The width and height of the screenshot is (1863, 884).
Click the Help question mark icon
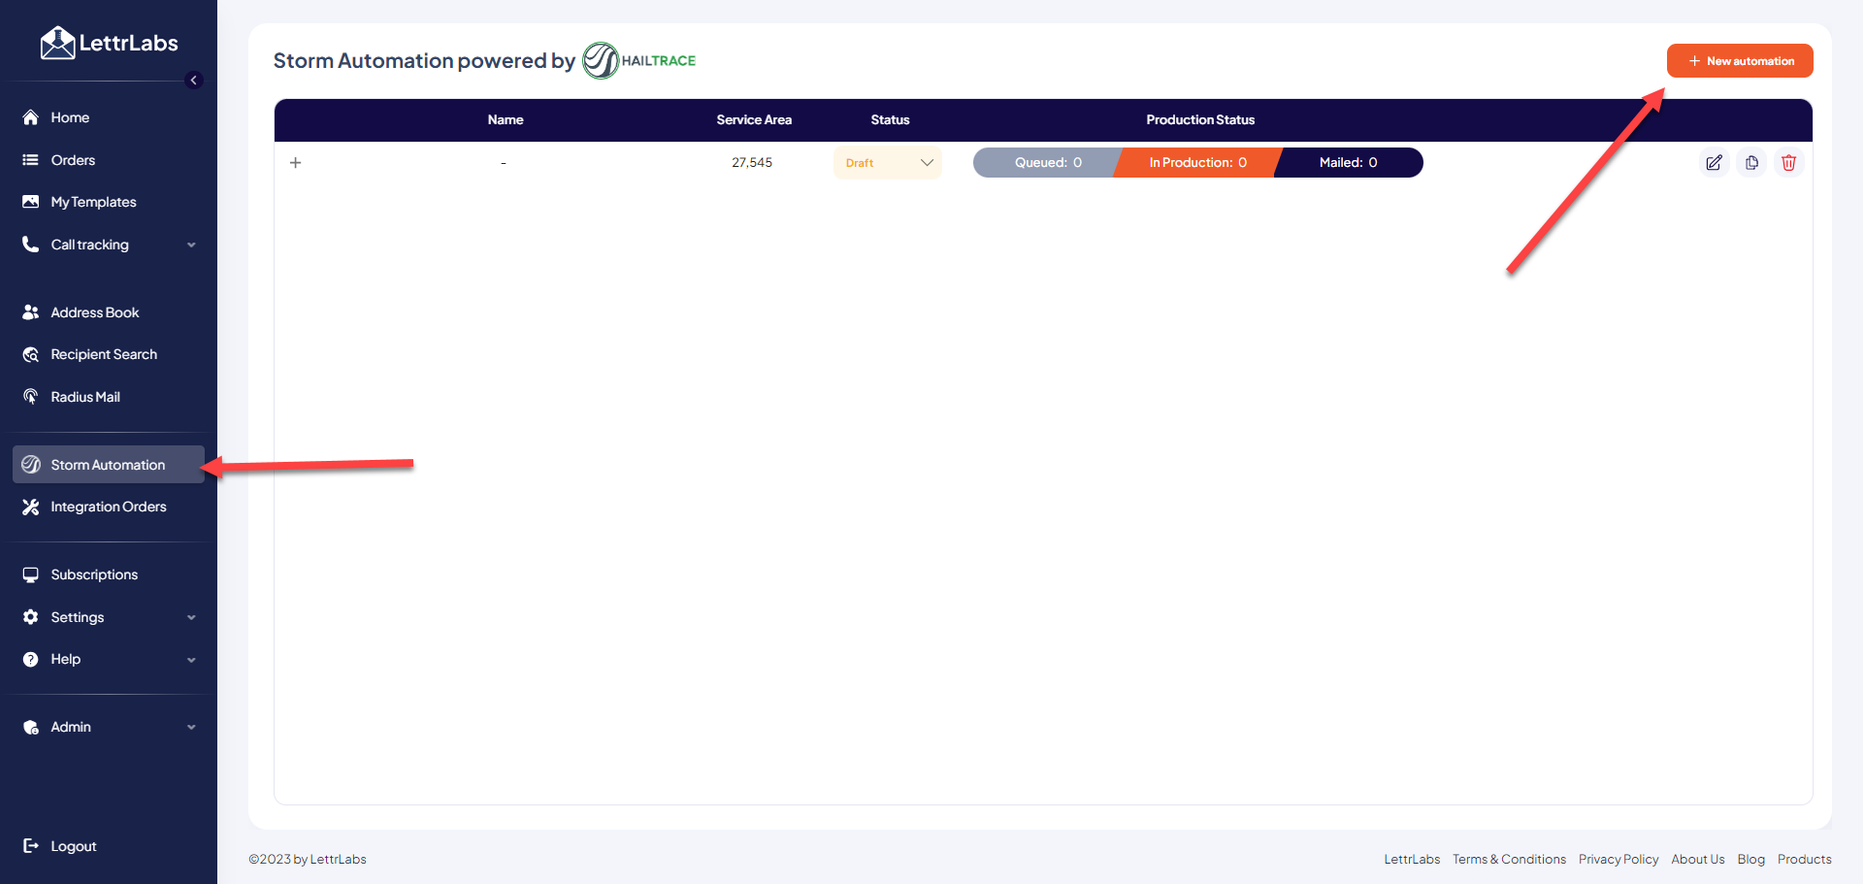(31, 659)
